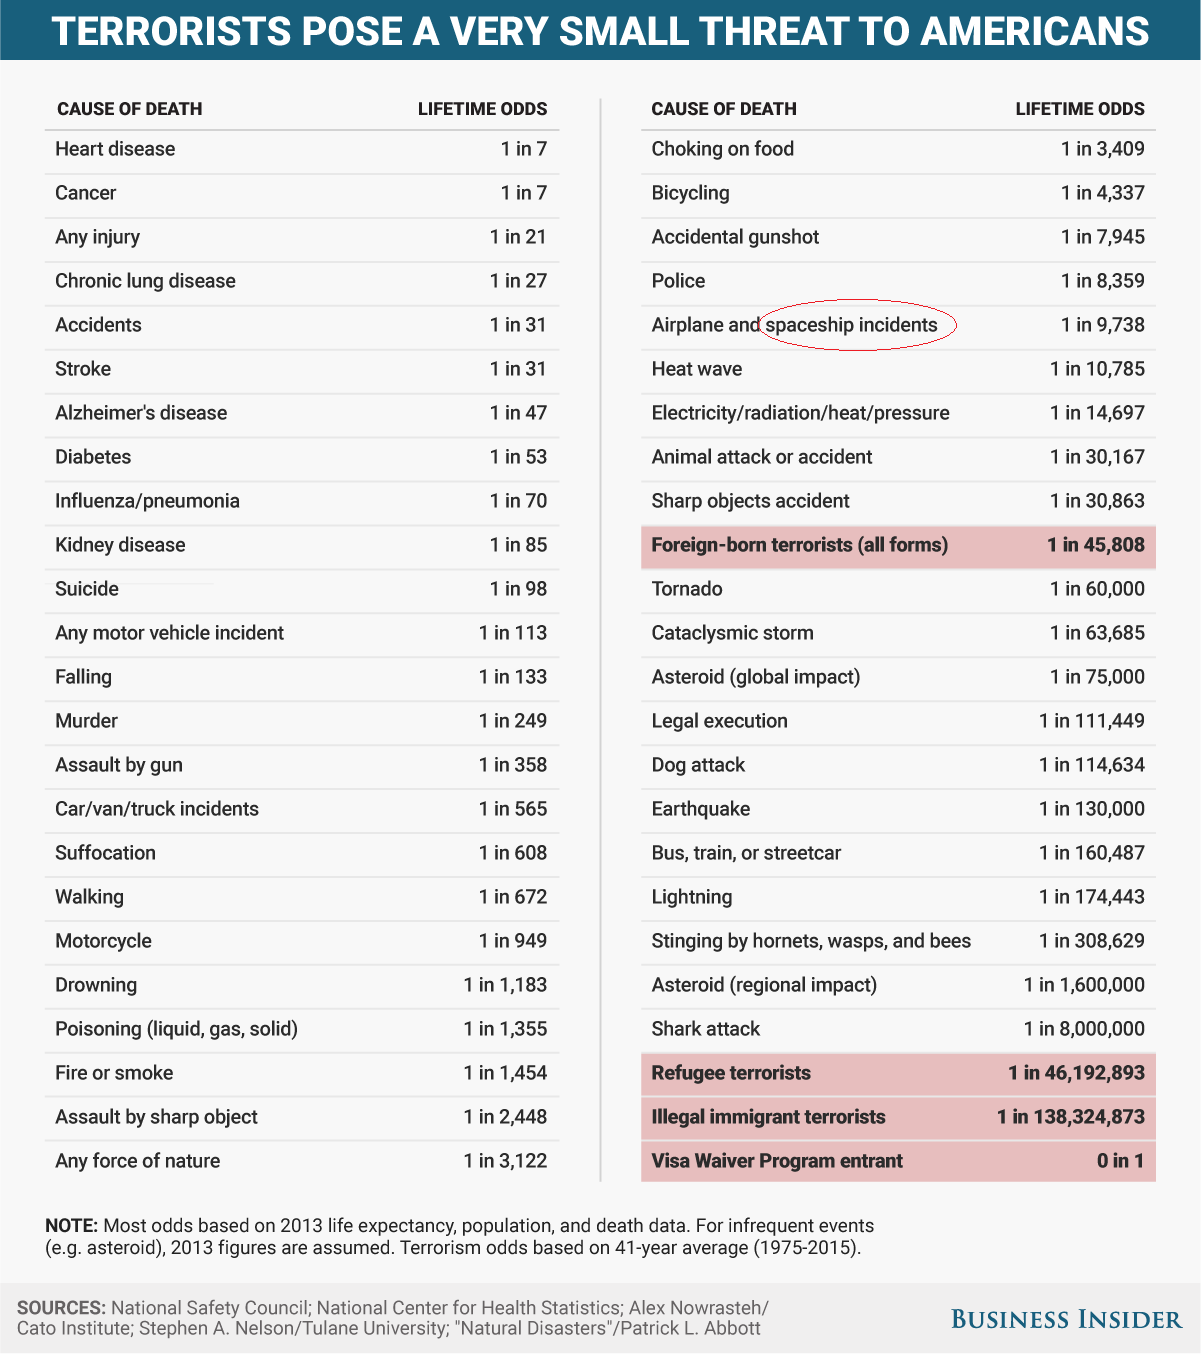Select the Illegal immigrant terrorists row
The height and width of the screenshot is (1354, 1201).
click(x=898, y=1118)
